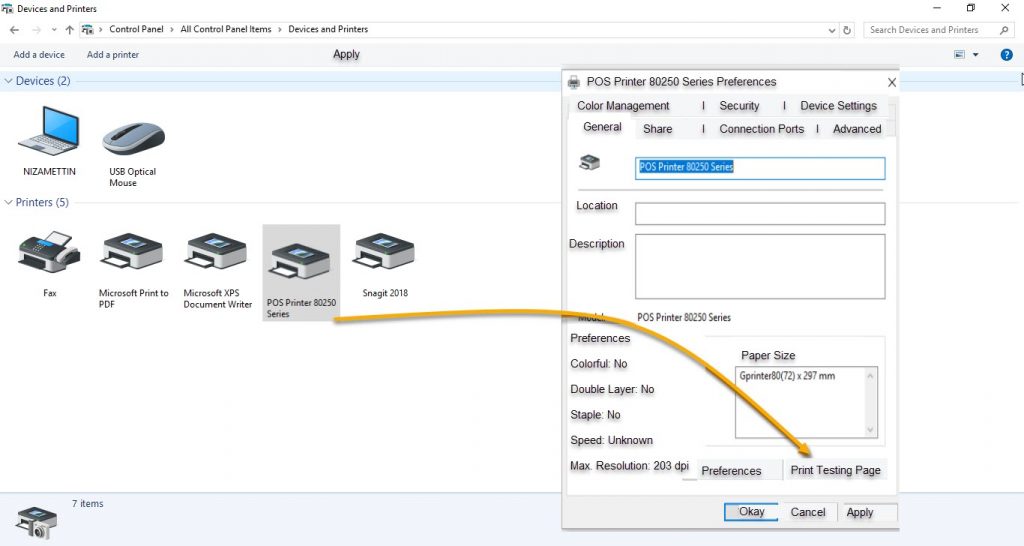Go up one folder level
The width and height of the screenshot is (1024, 546).
coord(69,30)
